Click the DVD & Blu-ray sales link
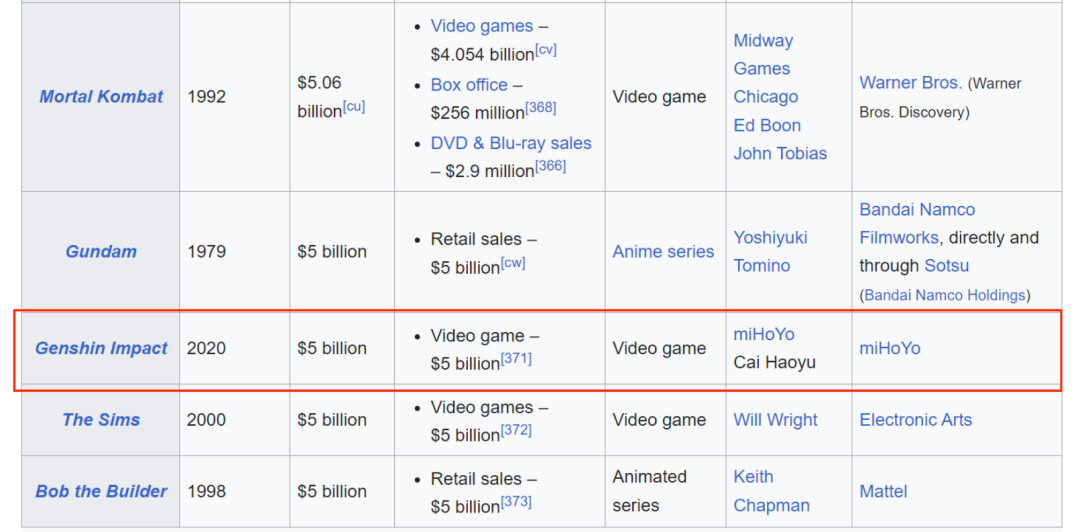Viewport: 1080px width, 532px height. point(511,143)
